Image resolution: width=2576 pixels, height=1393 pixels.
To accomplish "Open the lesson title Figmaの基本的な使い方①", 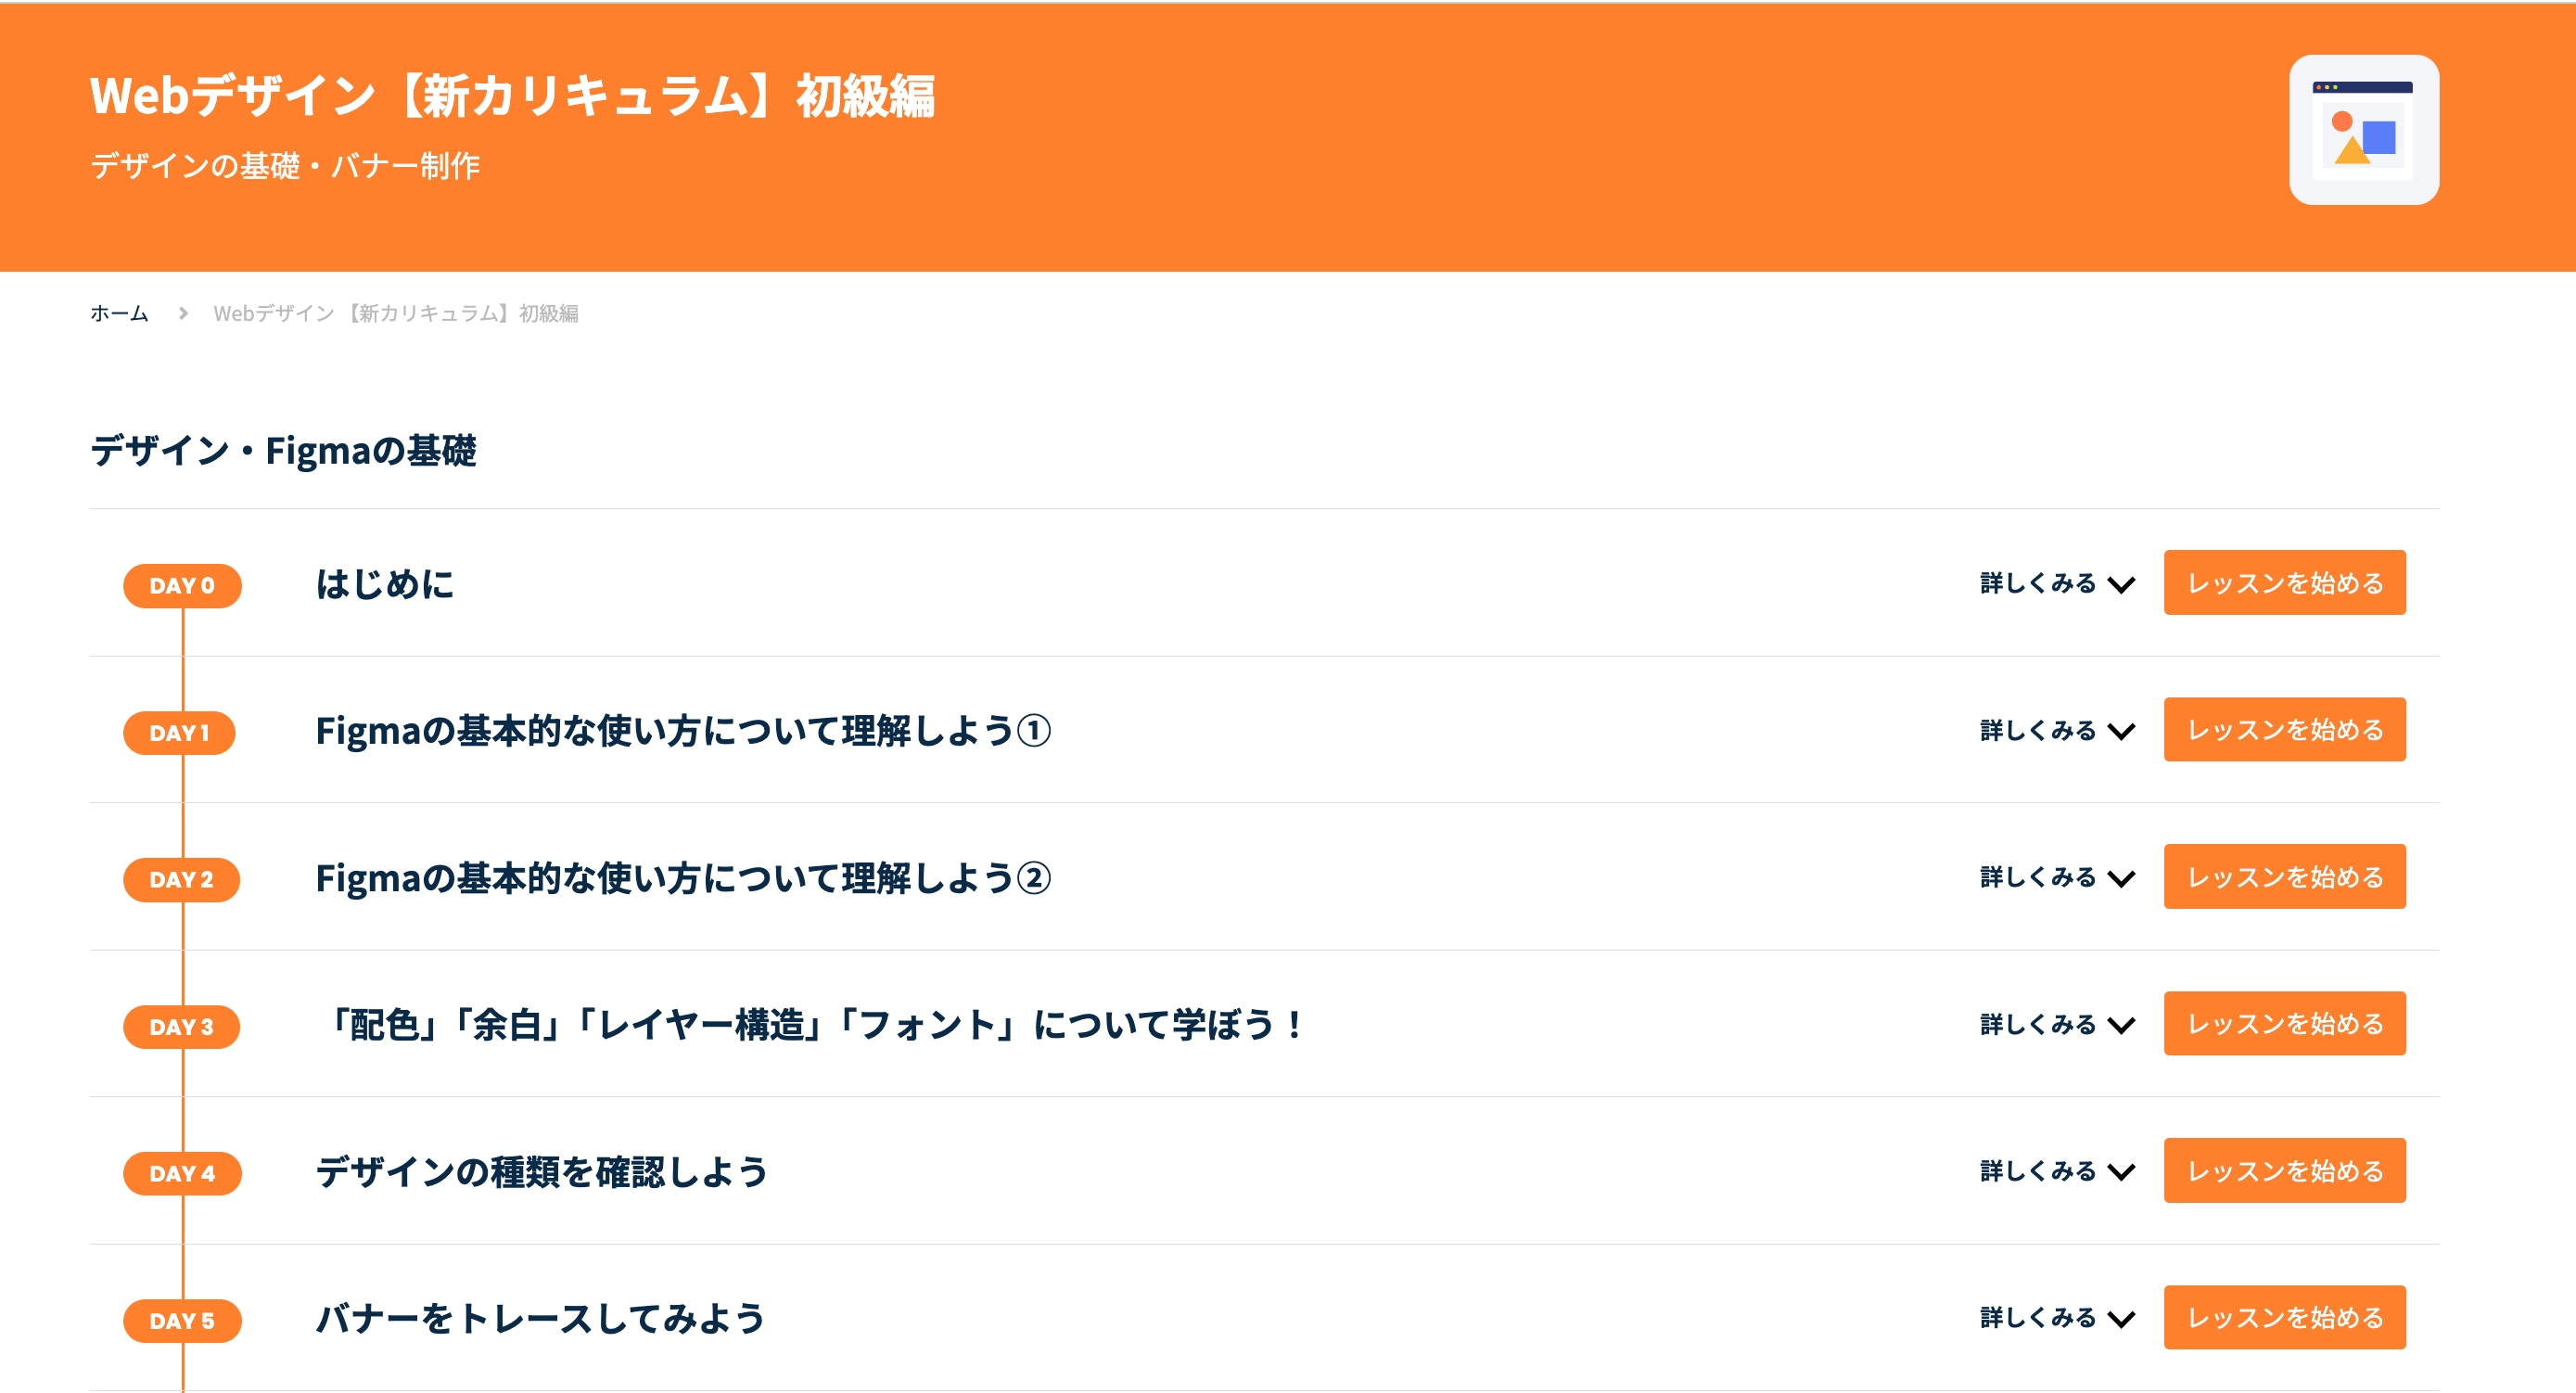I will click(x=683, y=731).
